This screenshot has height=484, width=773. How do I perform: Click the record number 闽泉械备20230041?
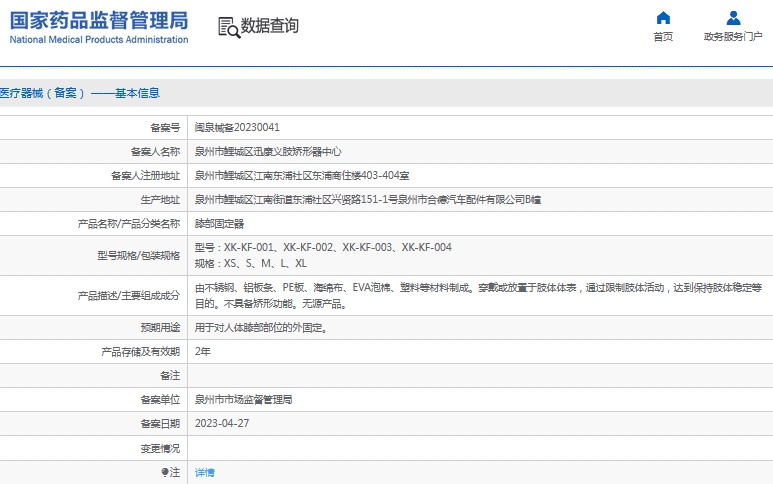click(237, 128)
